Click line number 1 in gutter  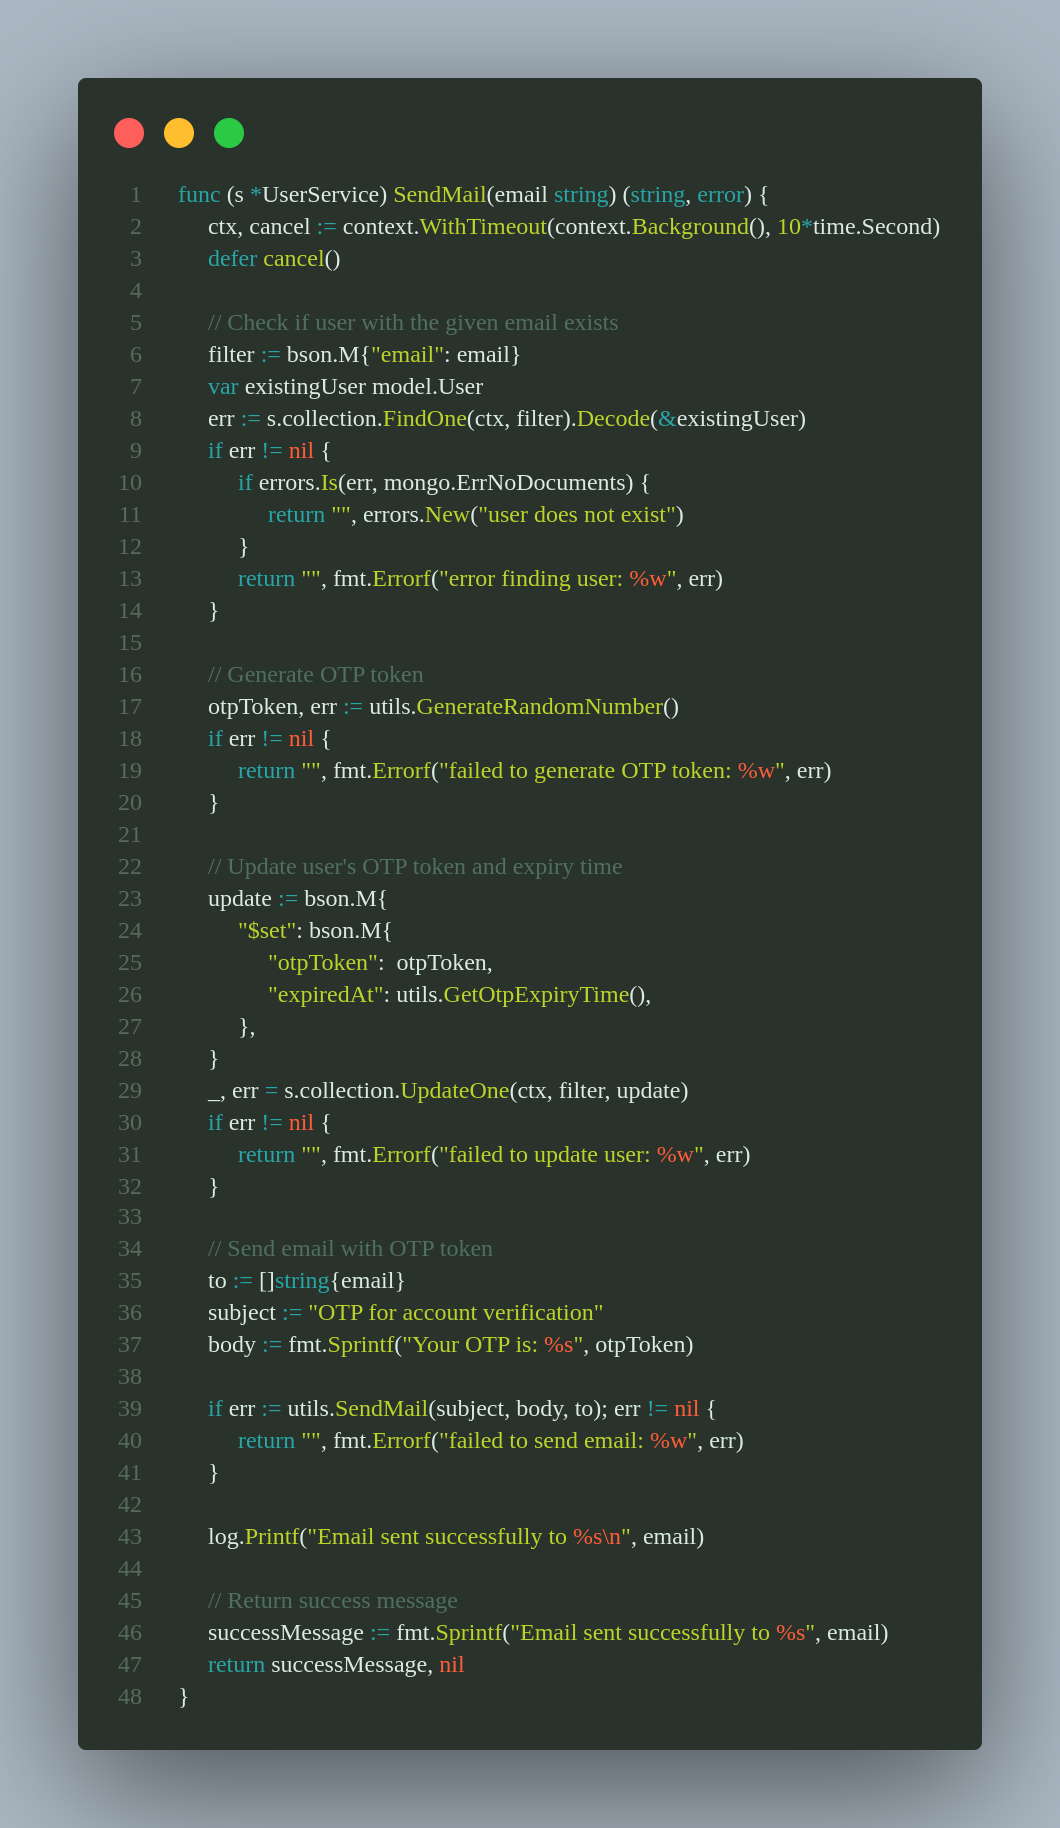(135, 195)
